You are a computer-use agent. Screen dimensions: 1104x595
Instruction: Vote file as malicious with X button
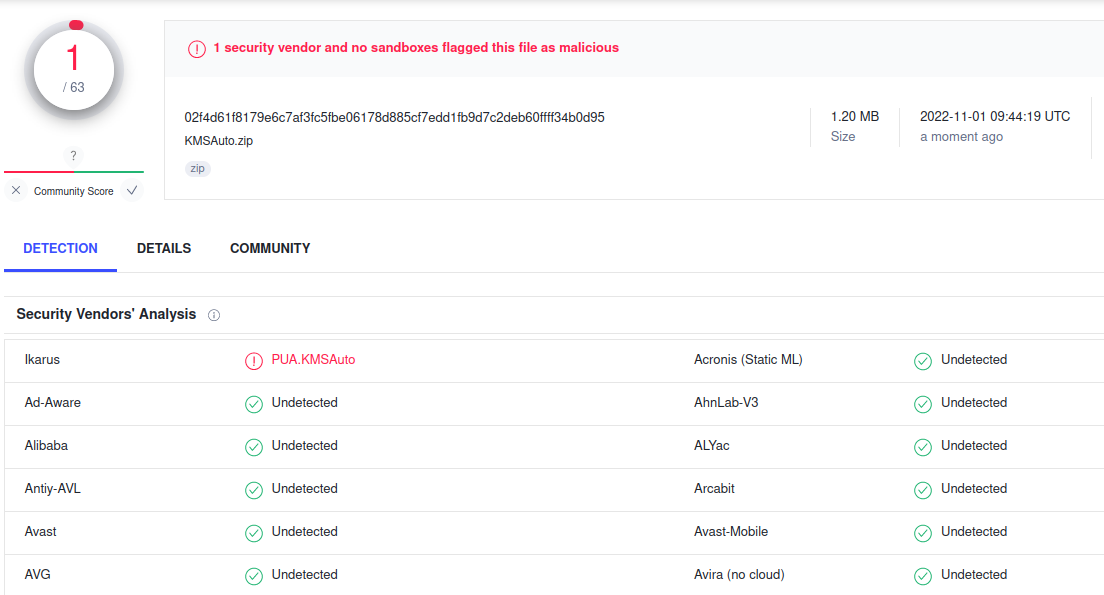tap(15, 190)
